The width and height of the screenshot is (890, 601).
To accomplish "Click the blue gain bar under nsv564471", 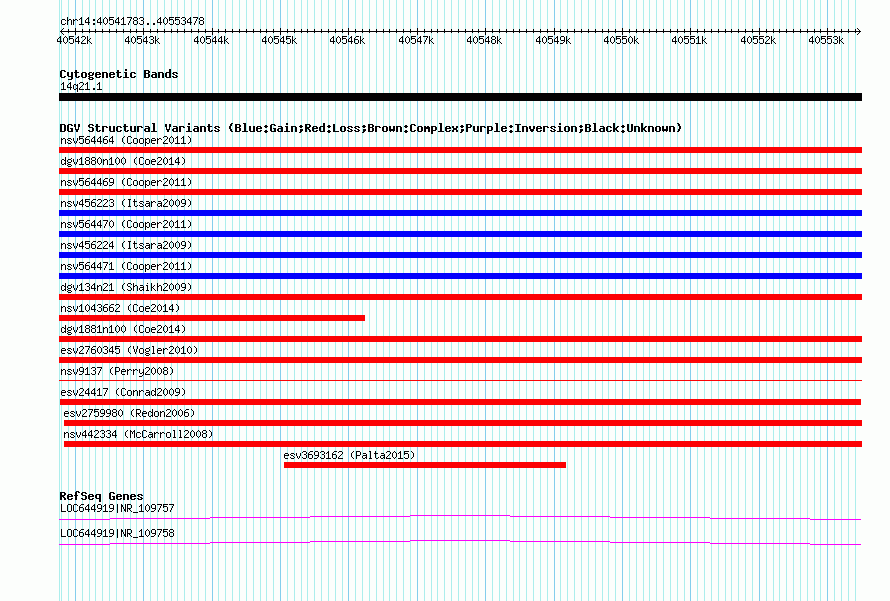I will click(460, 276).
